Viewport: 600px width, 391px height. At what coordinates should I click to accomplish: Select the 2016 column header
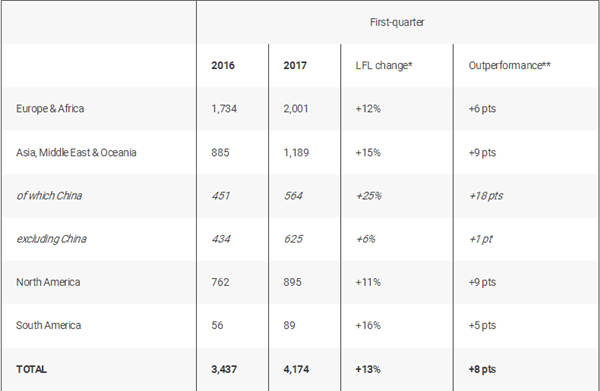(x=223, y=65)
